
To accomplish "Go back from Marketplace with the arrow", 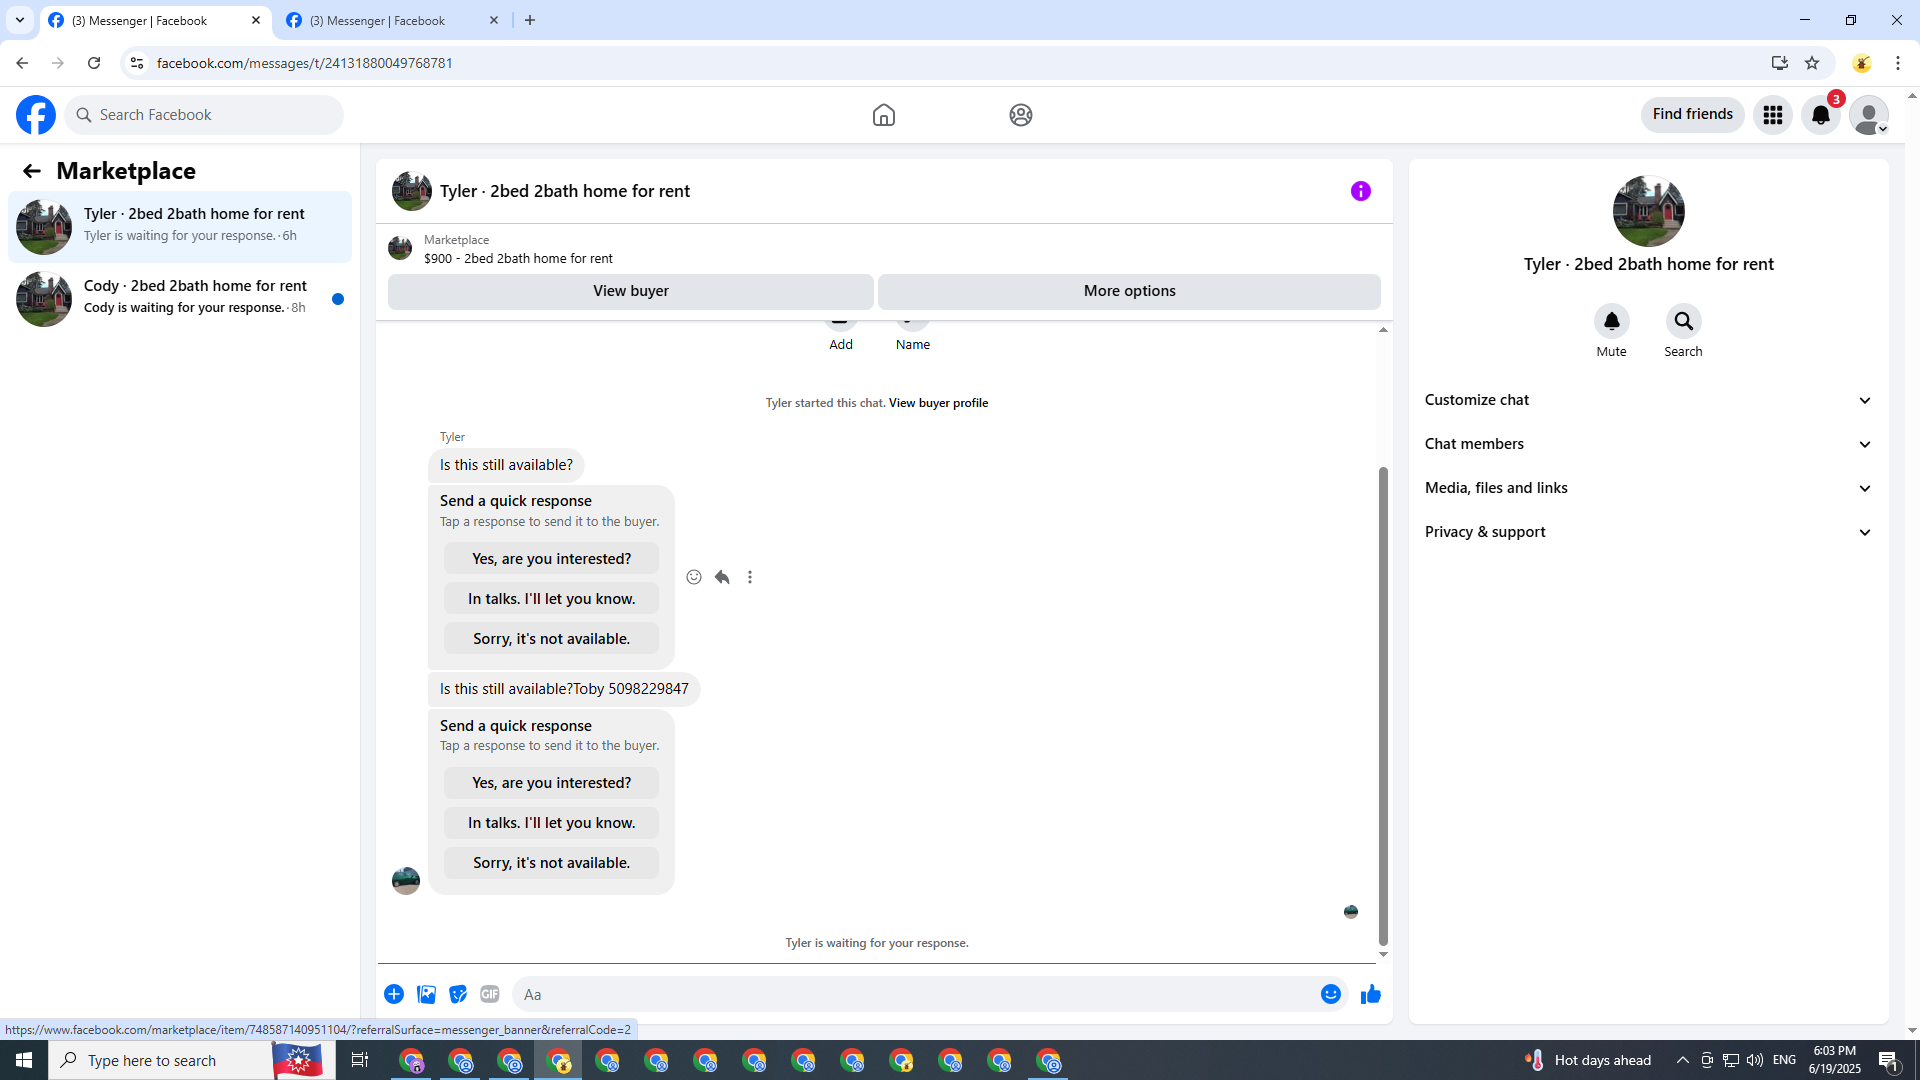I will [x=32, y=171].
